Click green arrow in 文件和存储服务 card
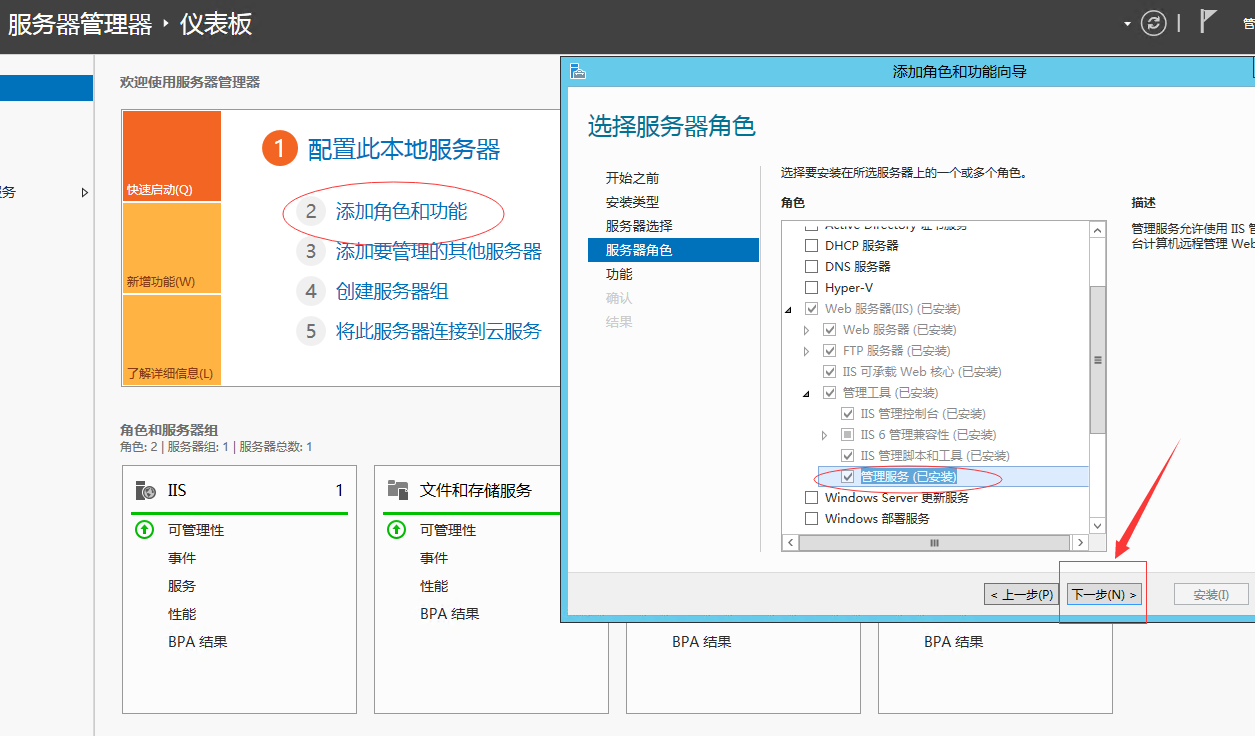This screenshot has width=1255, height=736. [x=397, y=530]
